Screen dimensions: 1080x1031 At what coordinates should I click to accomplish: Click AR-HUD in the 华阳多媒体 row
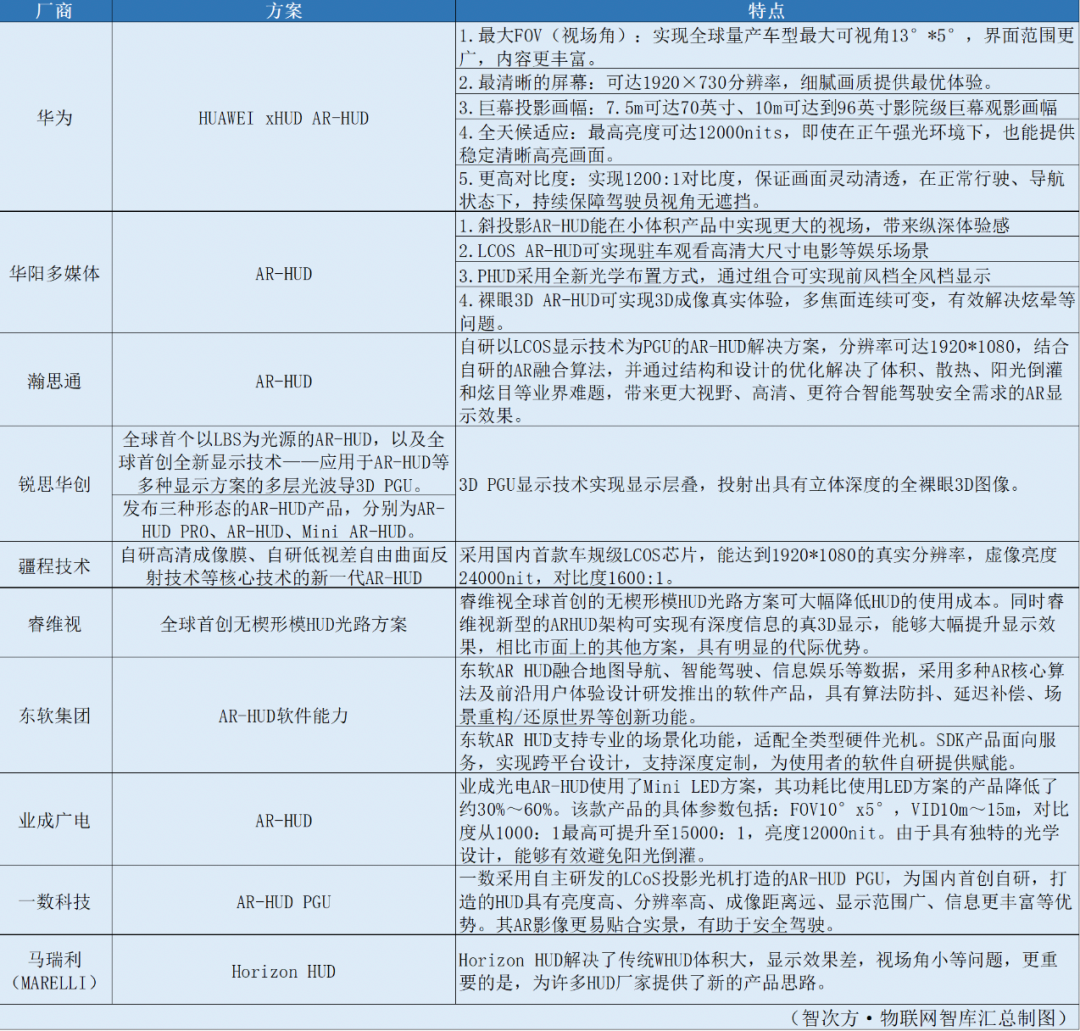point(283,273)
